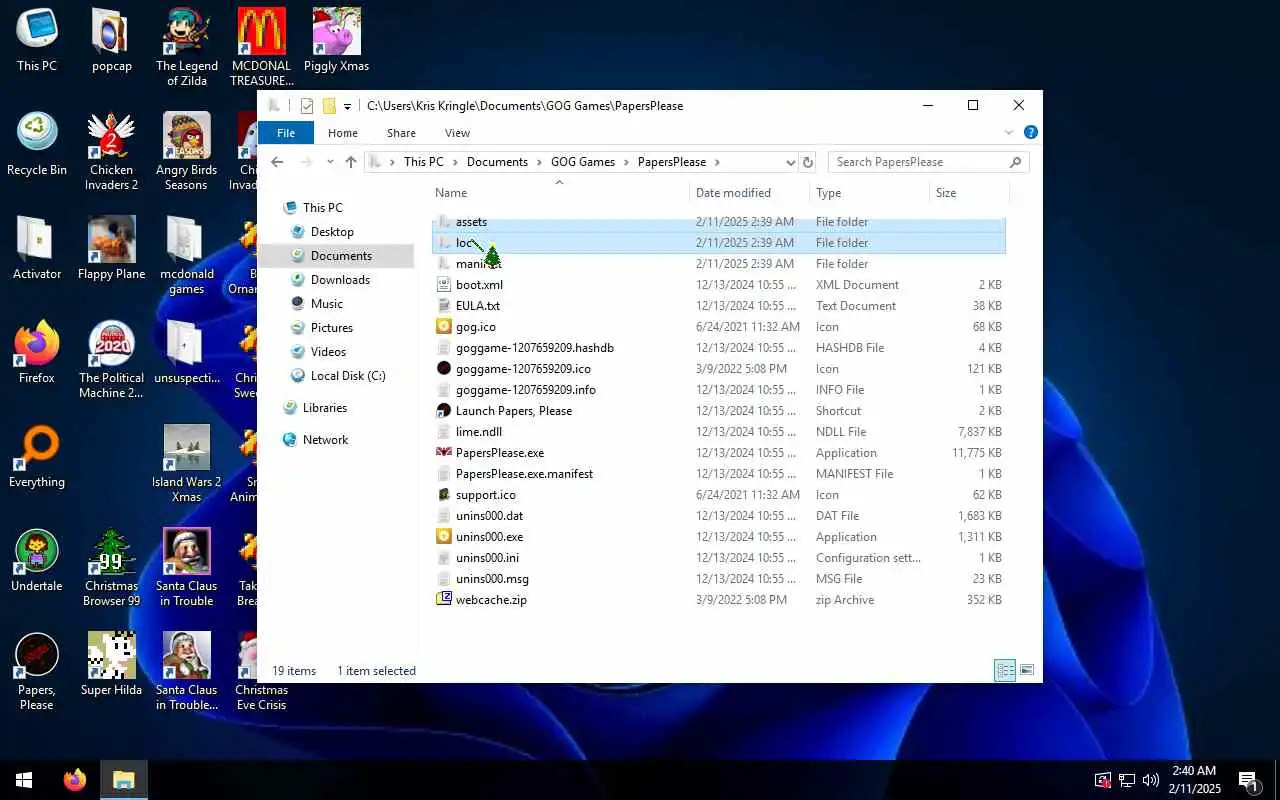Expand chevron after Documents breadcrumb
Viewport: 1280px width, 800px height.
click(x=539, y=162)
